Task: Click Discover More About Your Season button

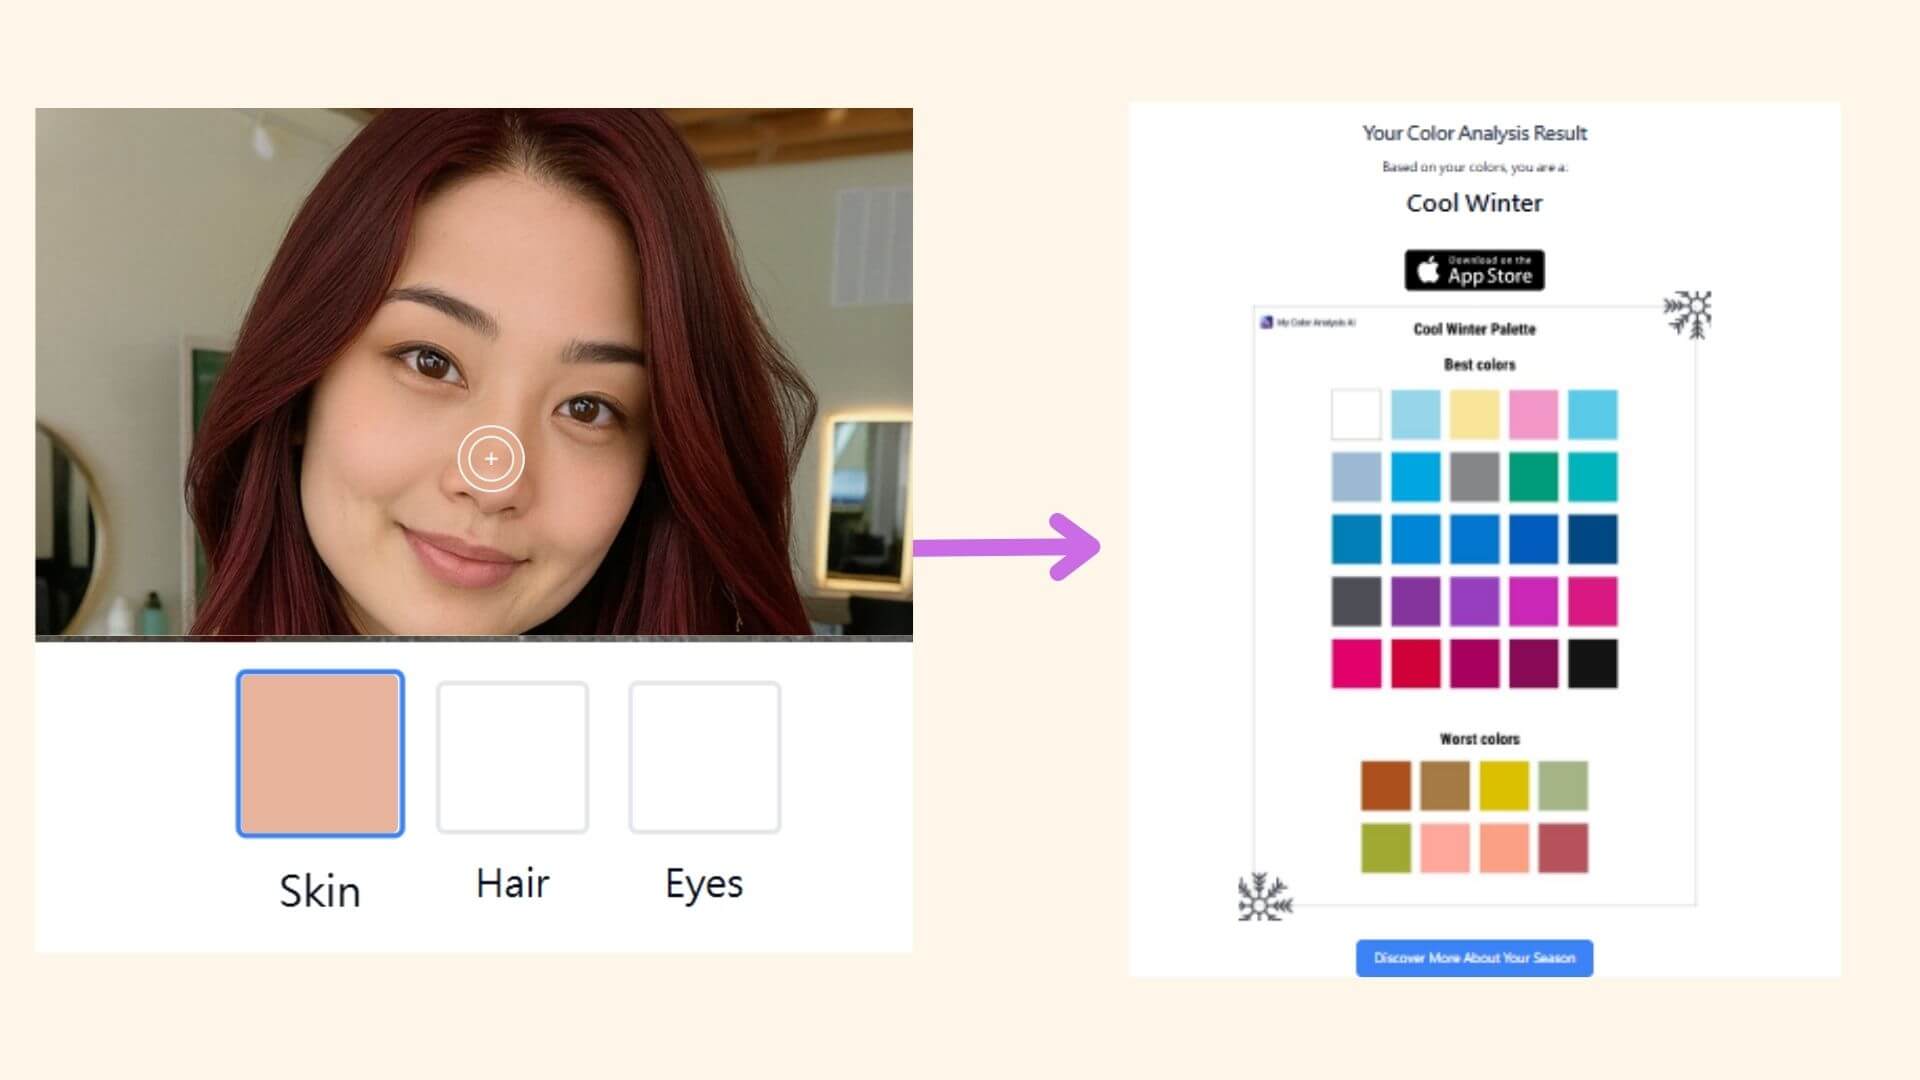Action: [1474, 958]
